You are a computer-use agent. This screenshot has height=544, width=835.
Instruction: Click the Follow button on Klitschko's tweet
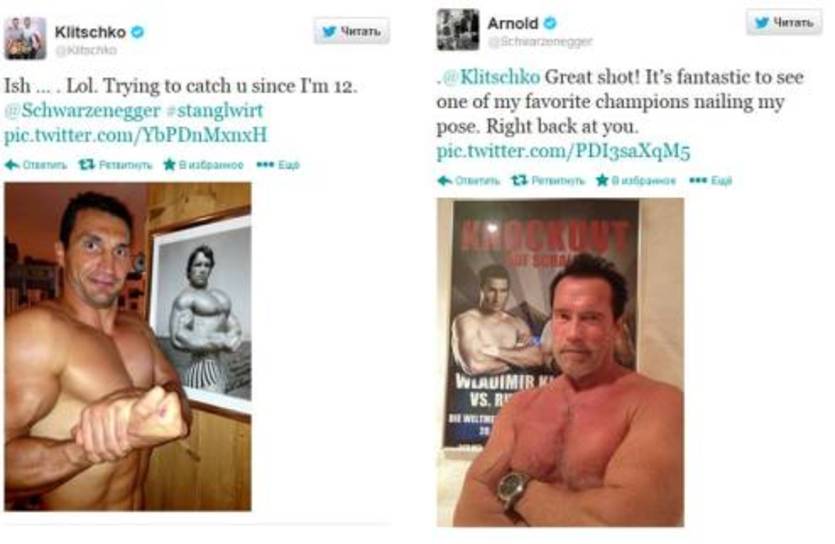click(351, 31)
